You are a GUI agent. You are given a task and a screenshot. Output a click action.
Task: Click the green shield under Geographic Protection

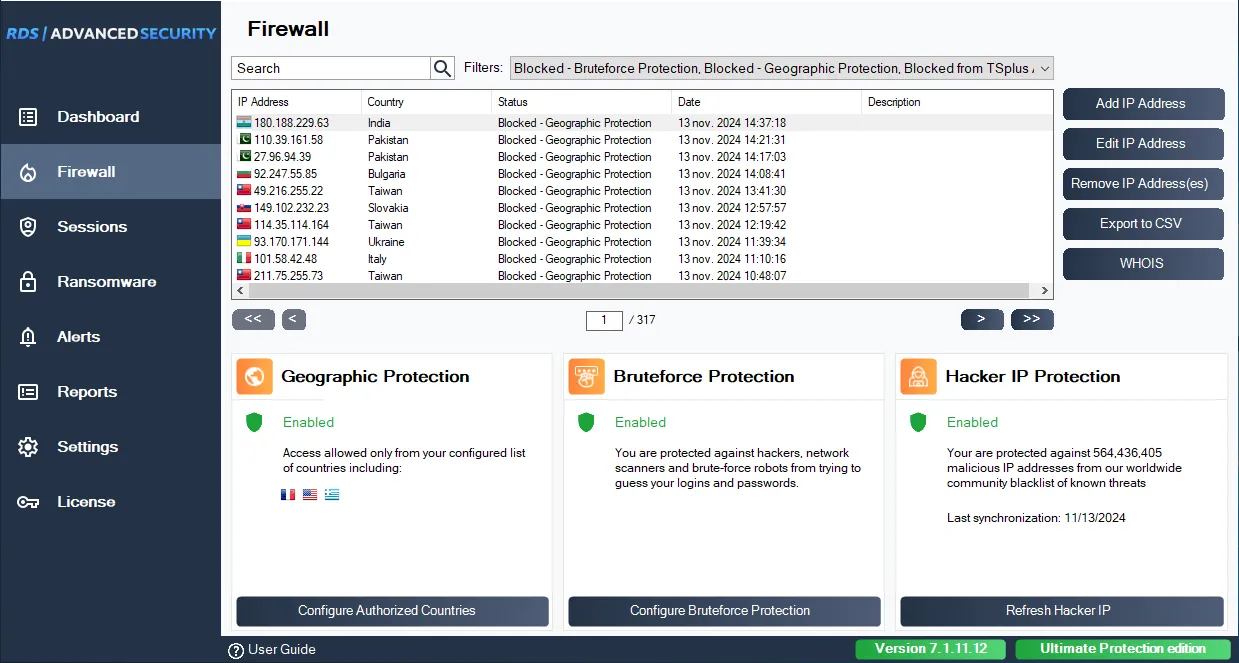pyautogui.click(x=254, y=422)
